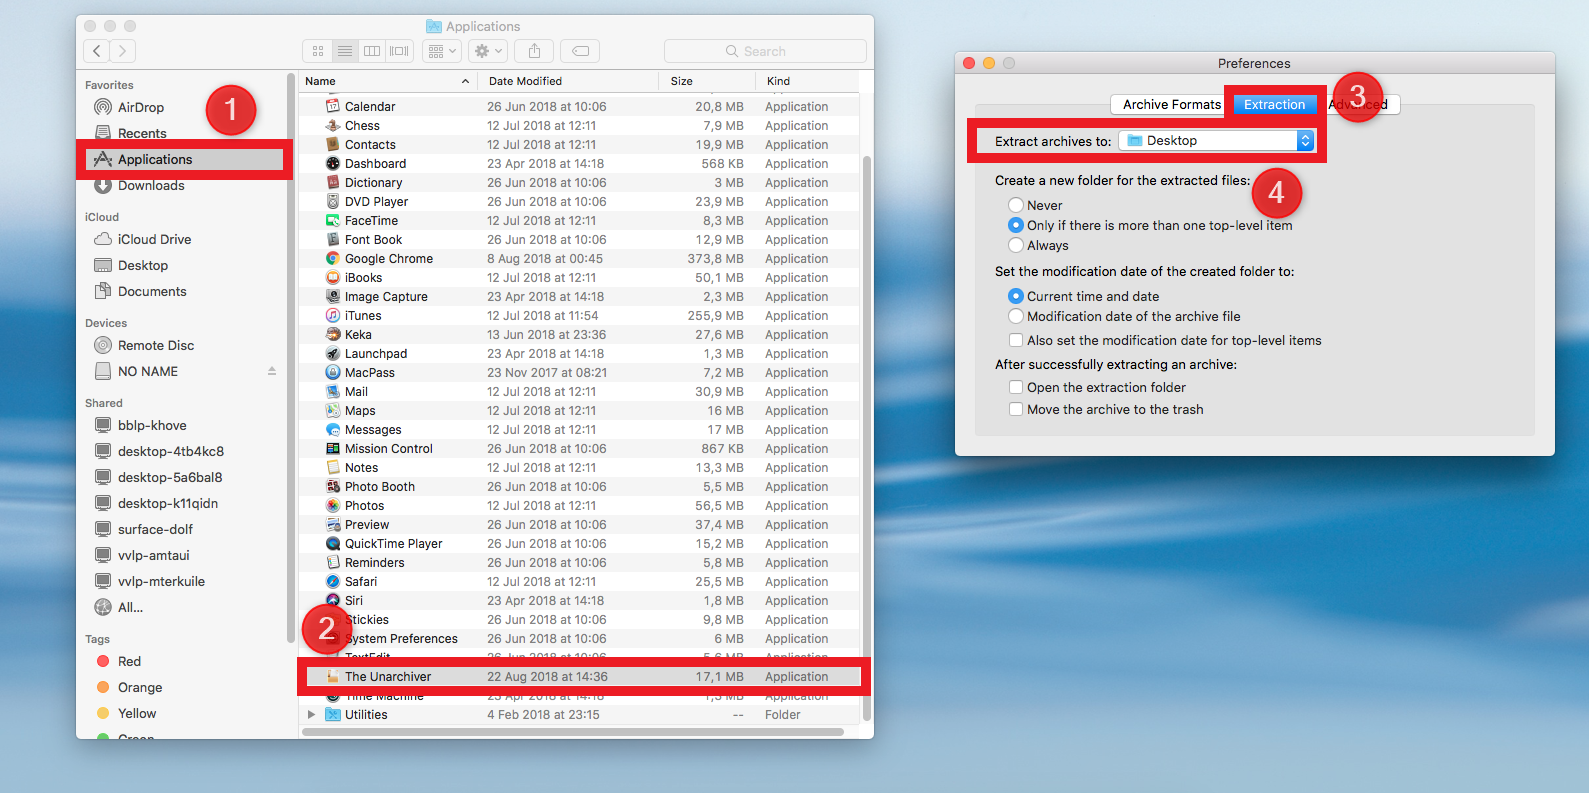Select the Always radio button
The width and height of the screenshot is (1589, 793).
(1016, 245)
